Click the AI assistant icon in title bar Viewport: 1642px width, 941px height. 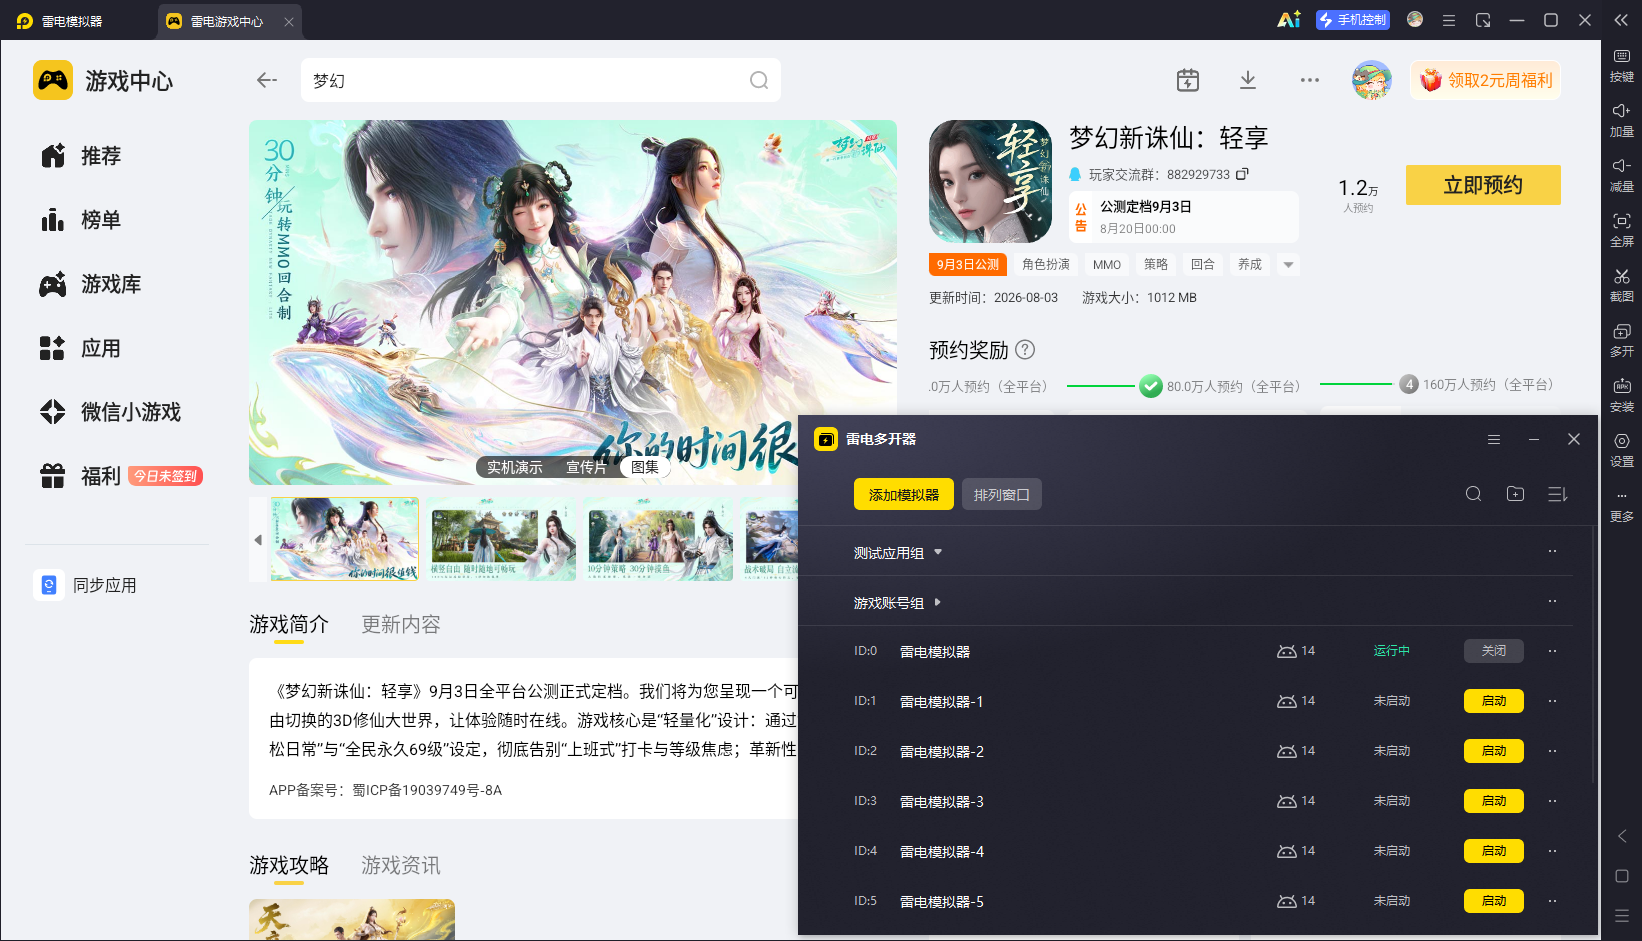point(1289,20)
